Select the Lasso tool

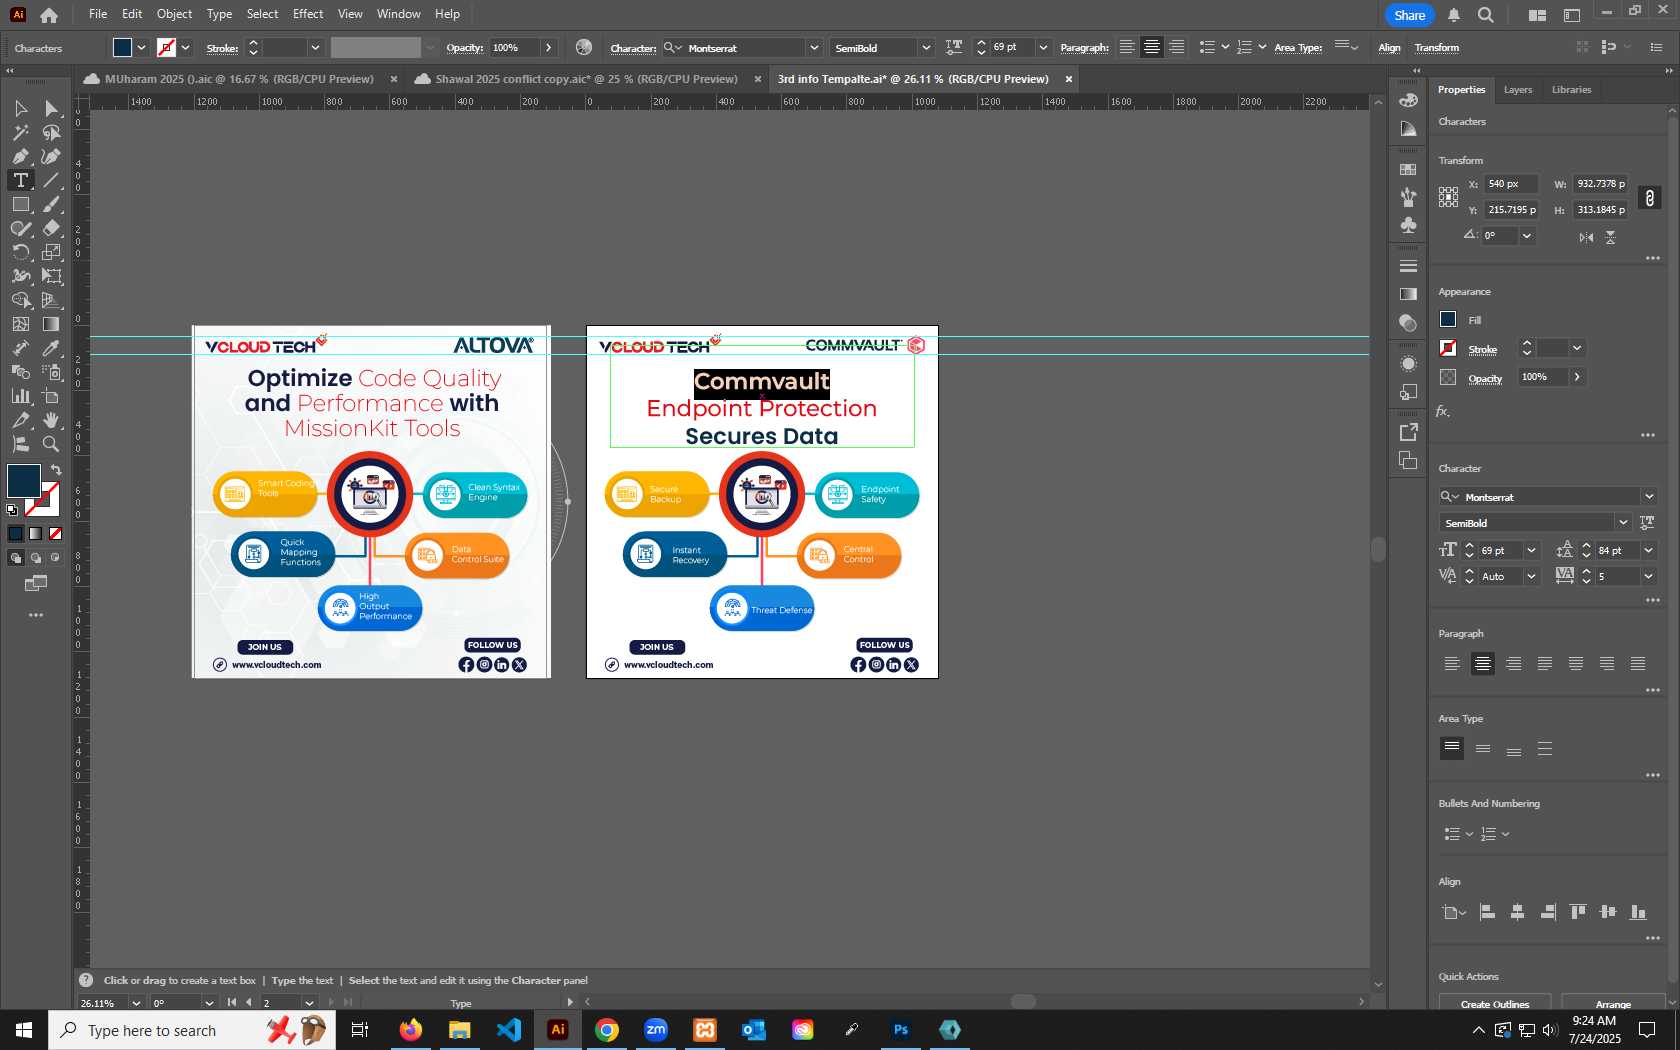pos(51,132)
